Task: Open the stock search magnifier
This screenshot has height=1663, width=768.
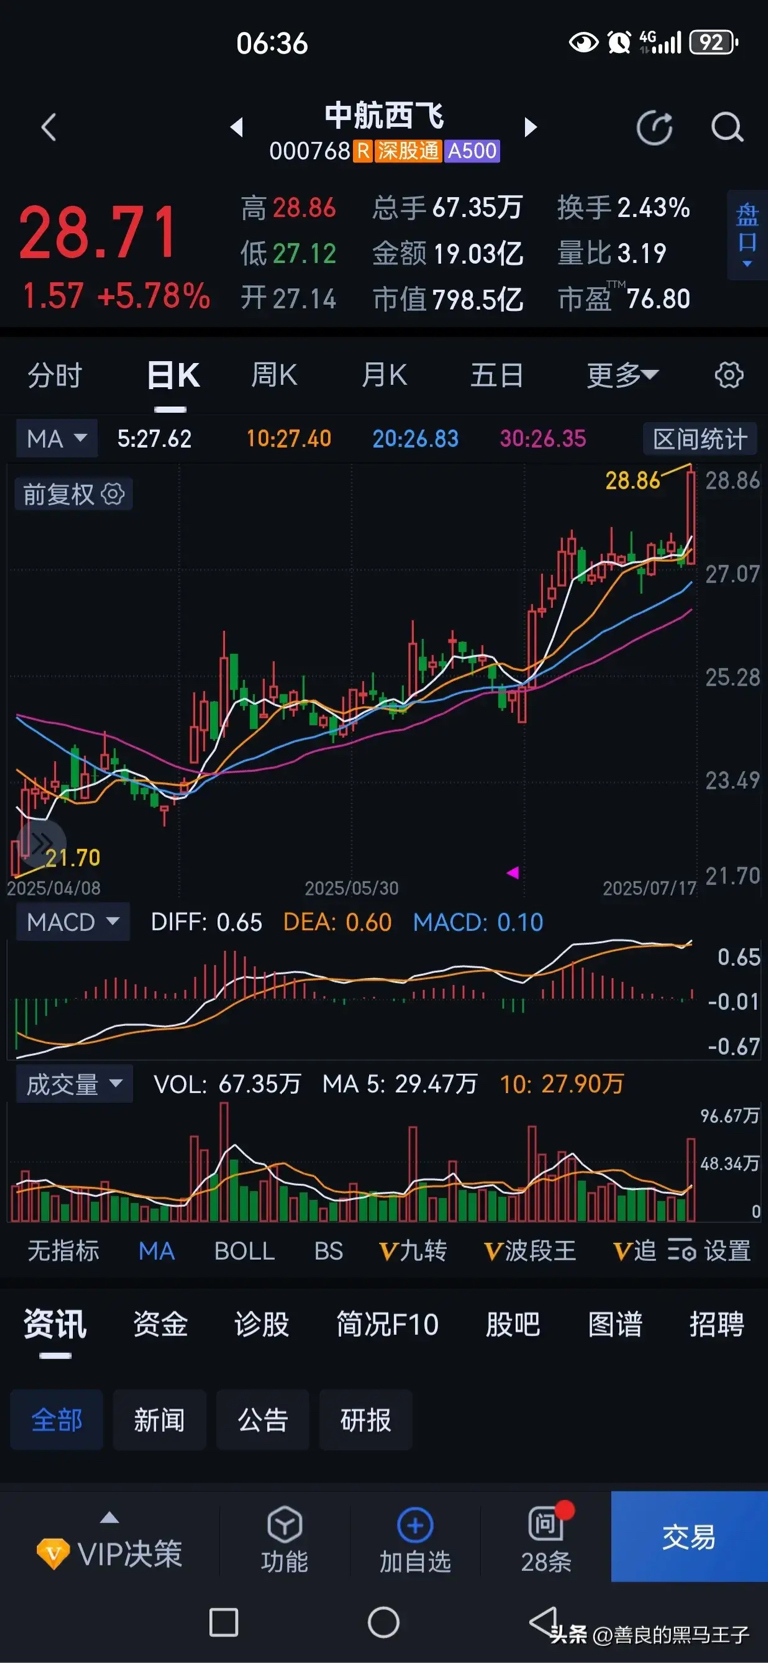Action: tap(727, 128)
